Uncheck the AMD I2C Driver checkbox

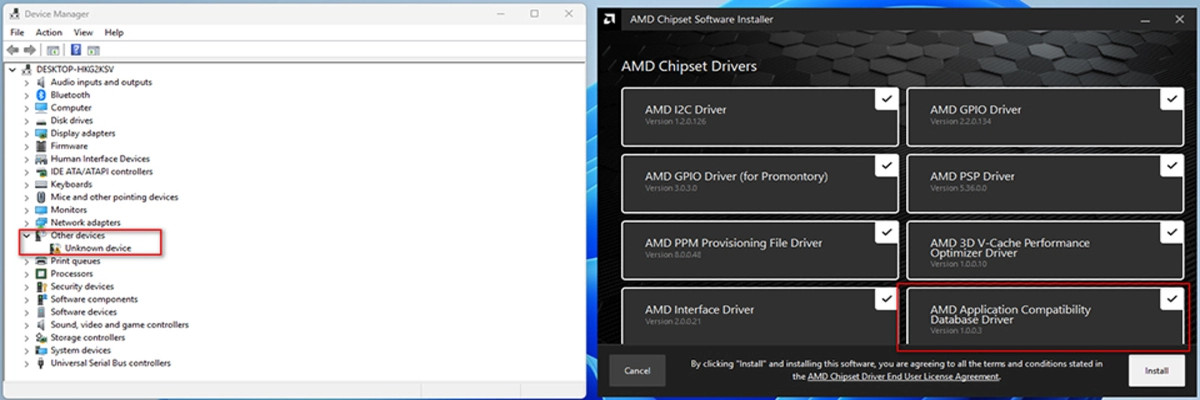[x=886, y=99]
